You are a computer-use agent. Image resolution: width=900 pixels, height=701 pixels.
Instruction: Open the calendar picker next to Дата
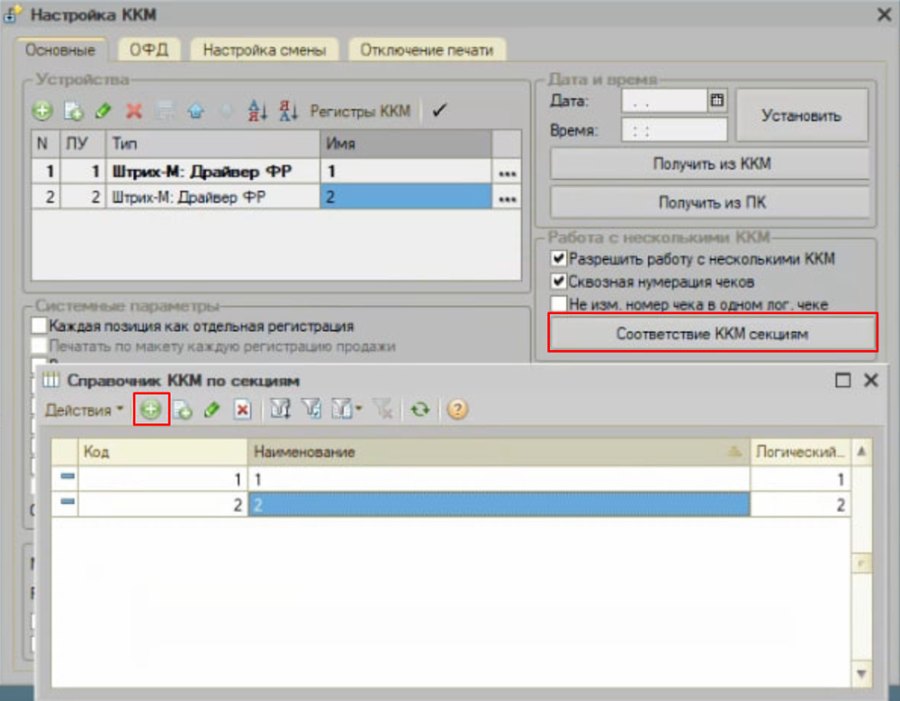(x=717, y=100)
